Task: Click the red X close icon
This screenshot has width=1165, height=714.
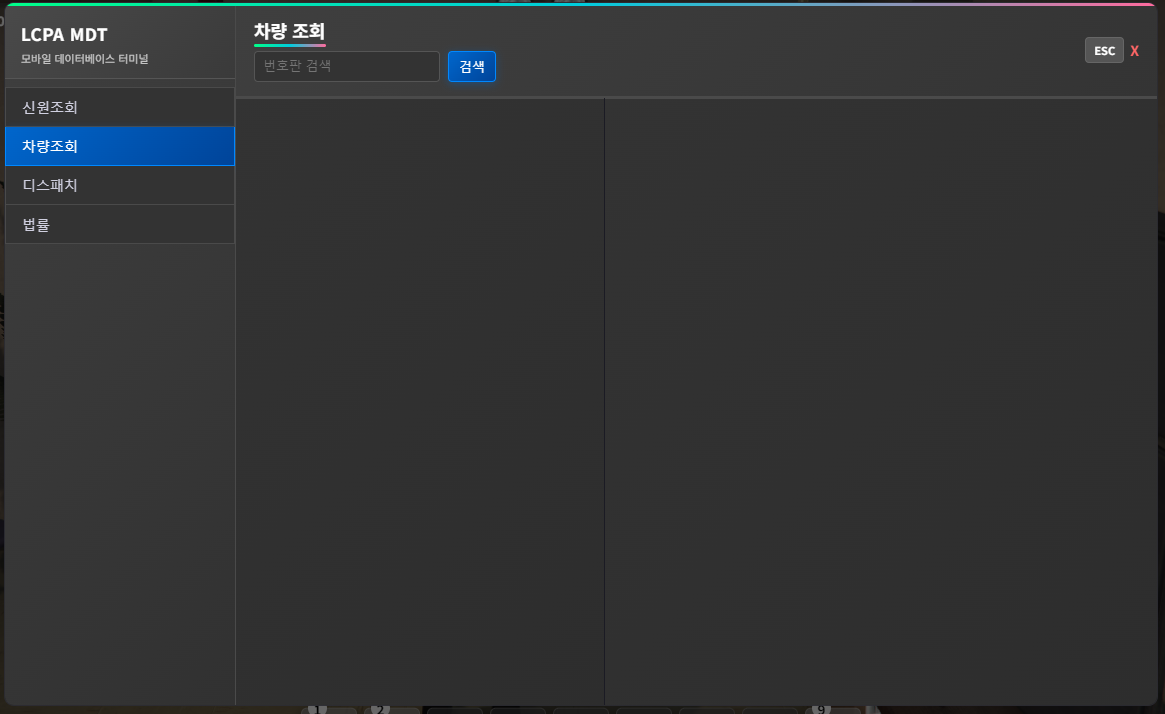Action: 1134,50
